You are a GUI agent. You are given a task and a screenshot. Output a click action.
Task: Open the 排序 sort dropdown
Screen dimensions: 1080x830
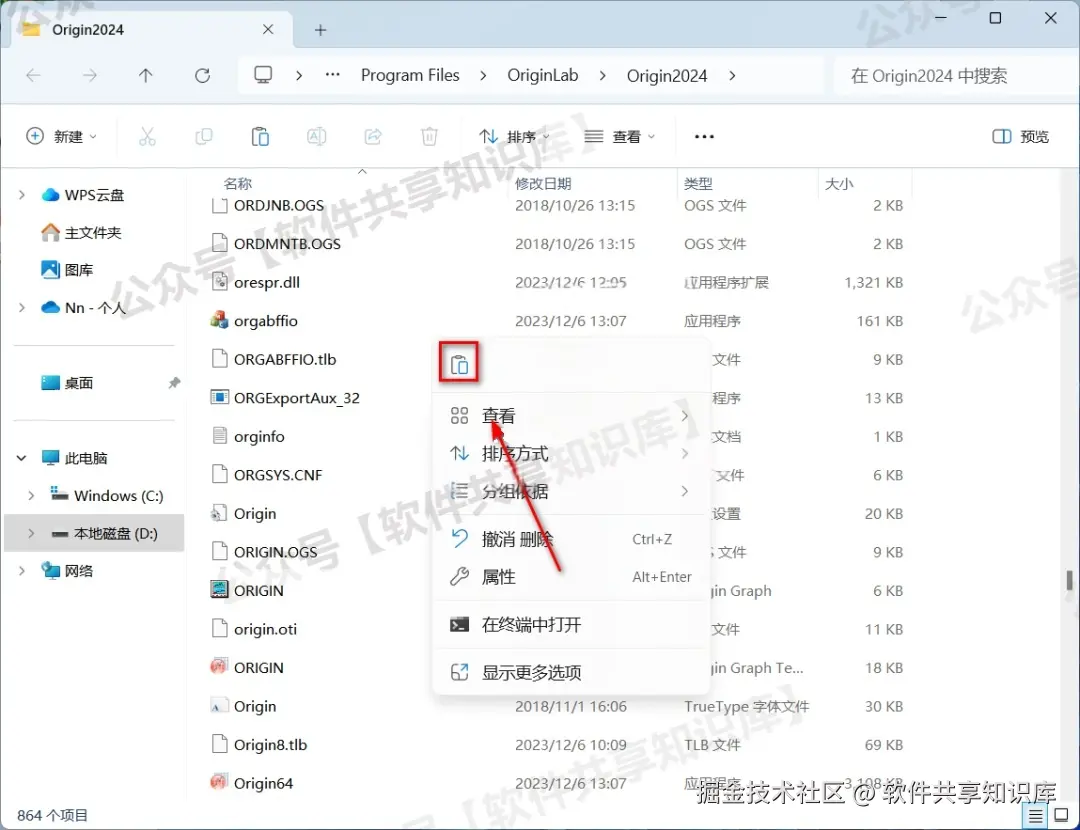point(514,136)
